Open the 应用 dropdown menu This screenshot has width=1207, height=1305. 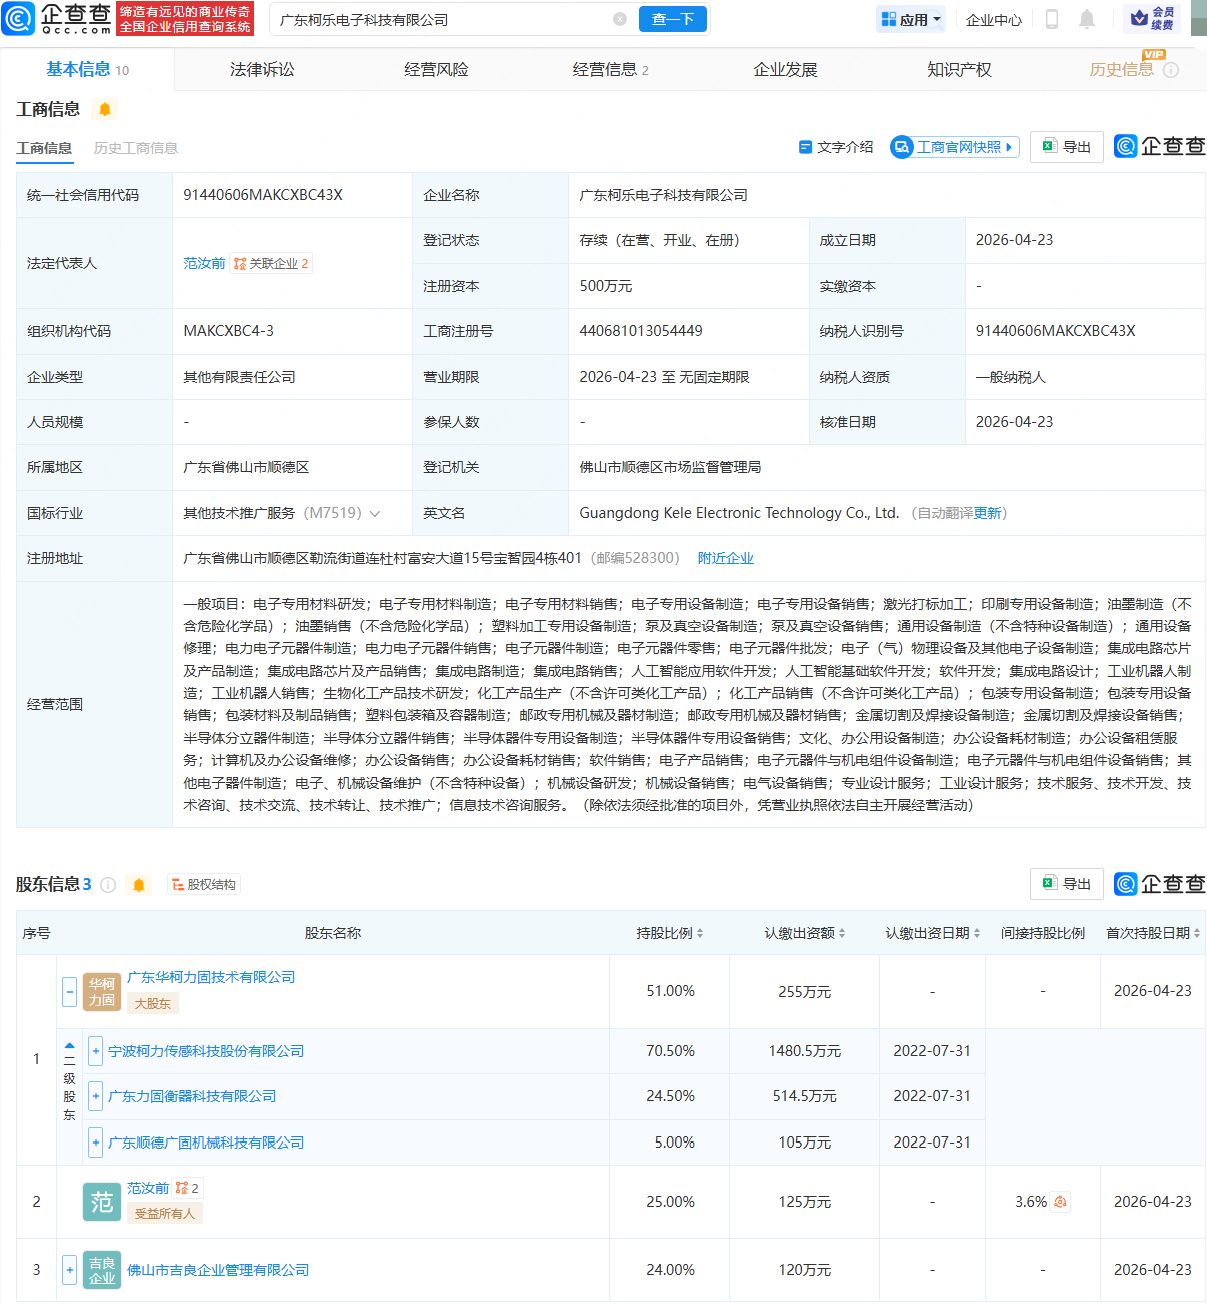coord(912,19)
